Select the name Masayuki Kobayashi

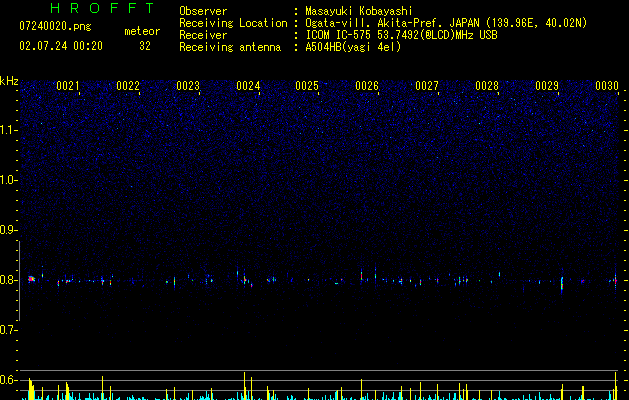(359, 11)
